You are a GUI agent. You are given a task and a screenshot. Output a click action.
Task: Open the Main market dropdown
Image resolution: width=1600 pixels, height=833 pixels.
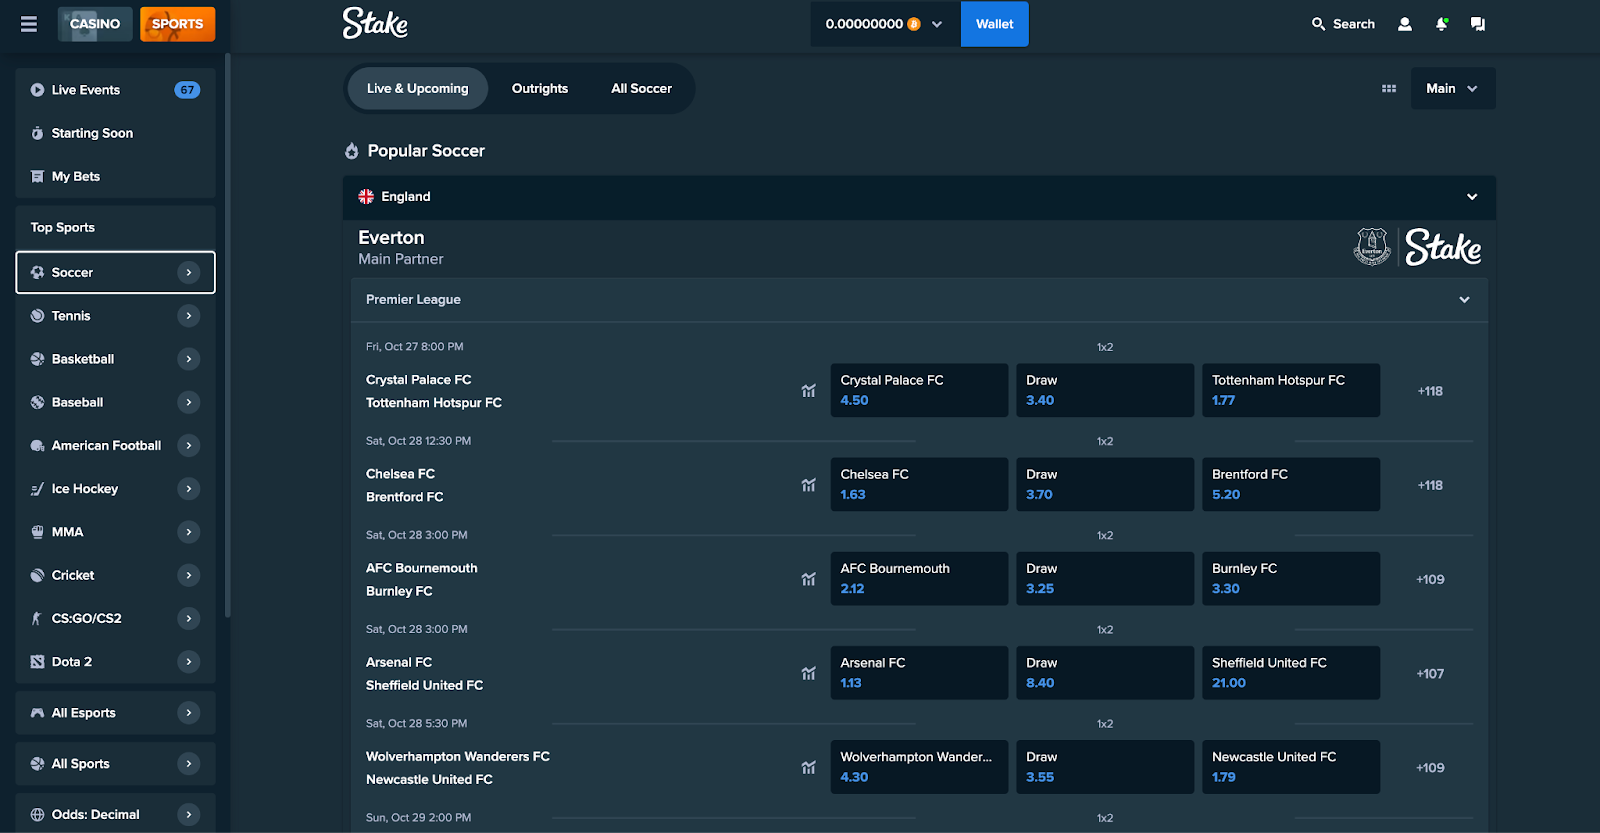[1453, 89]
